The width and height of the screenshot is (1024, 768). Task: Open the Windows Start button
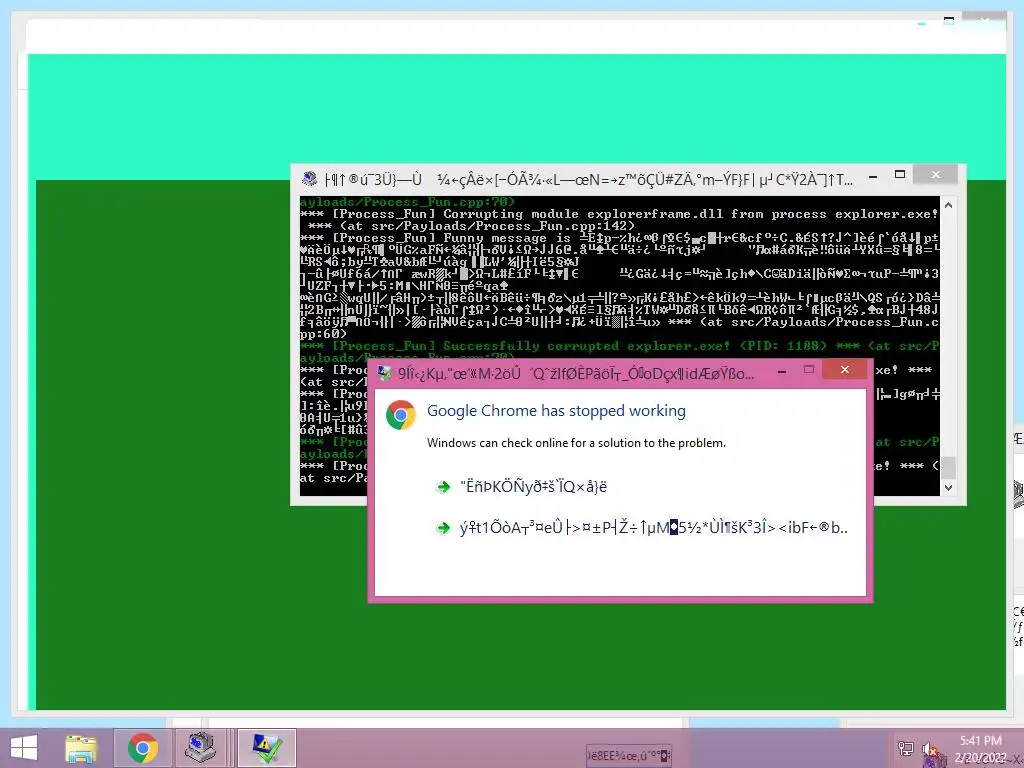click(x=24, y=748)
